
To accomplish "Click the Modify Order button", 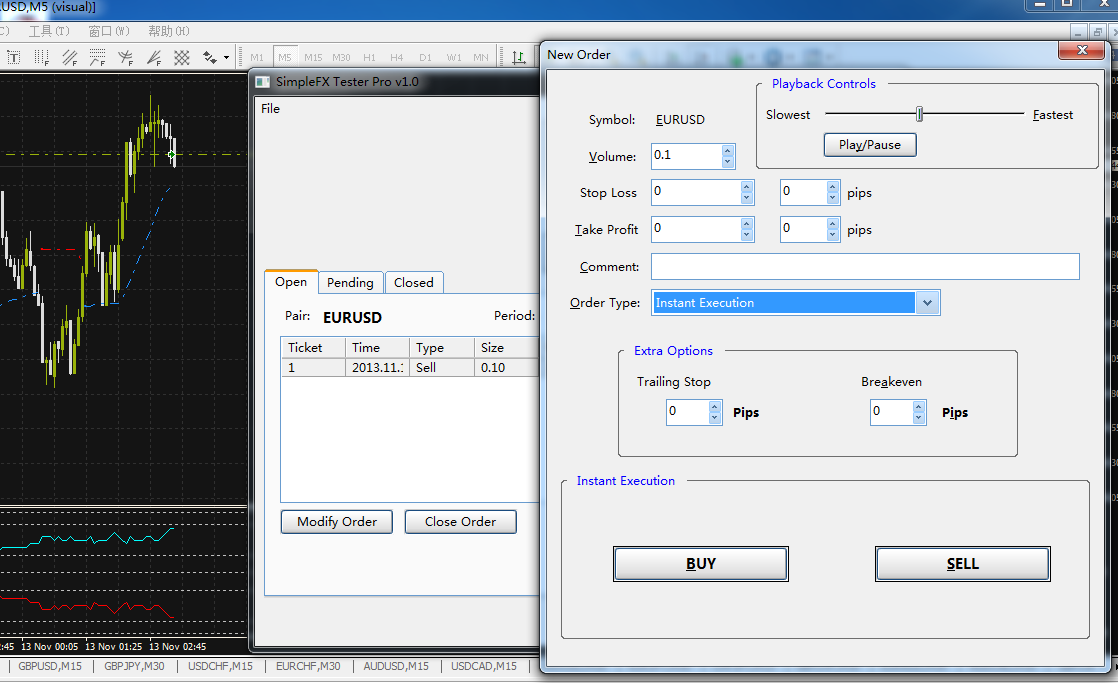I will [x=337, y=522].
